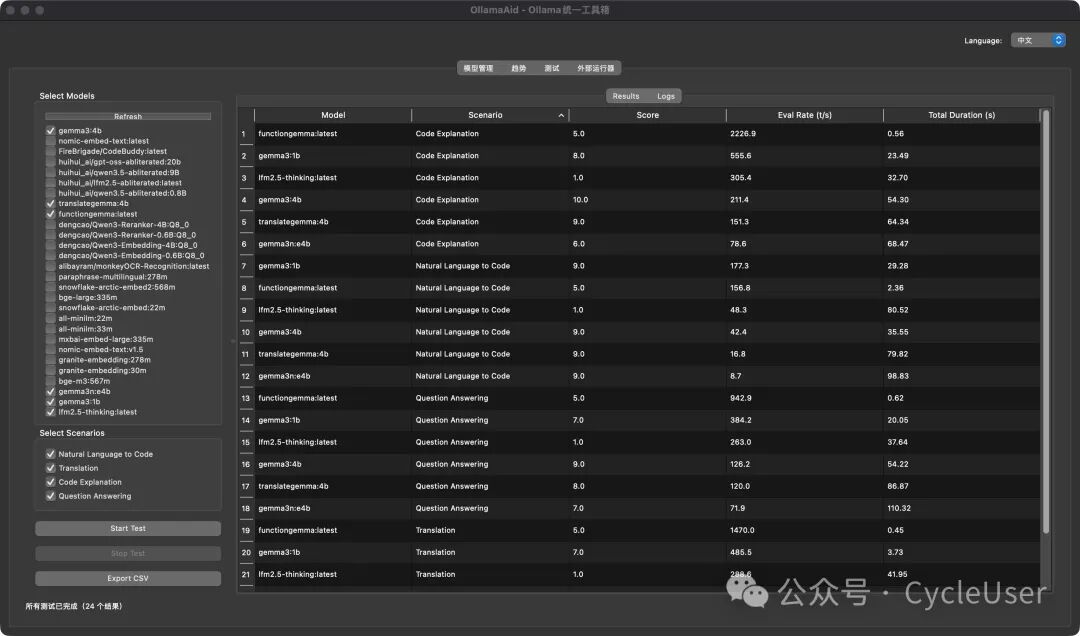The height and width of the screenshot is (636, 1080).
Task: Sort by the Model column header
Action: 333,115
